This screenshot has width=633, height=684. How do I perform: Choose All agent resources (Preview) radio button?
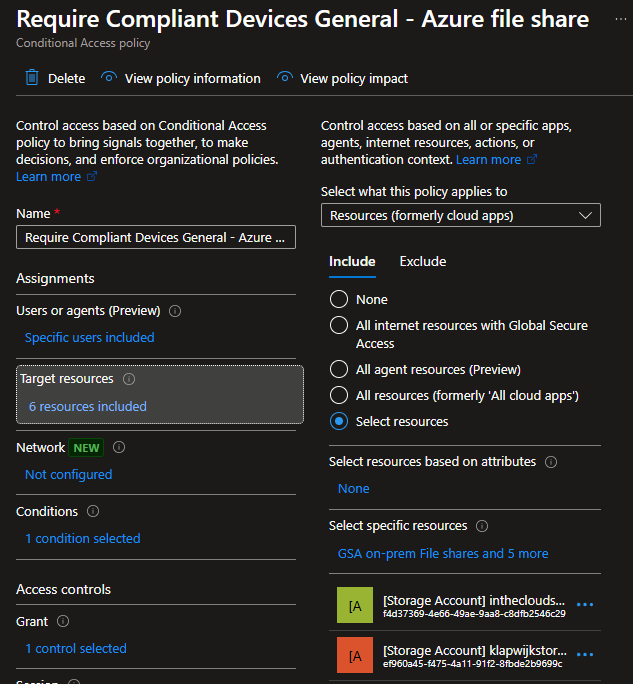(x=339, y=369)
